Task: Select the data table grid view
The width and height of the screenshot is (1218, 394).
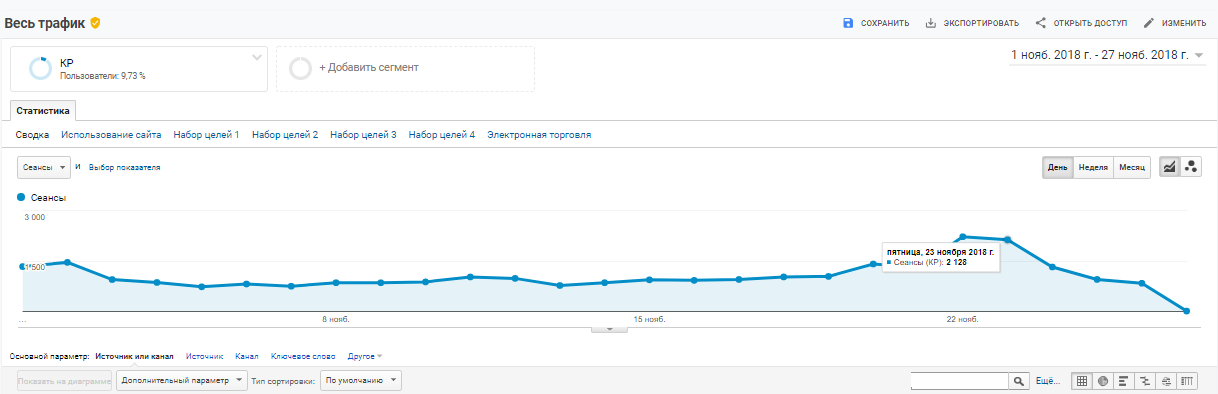Action: (1082, 381)
